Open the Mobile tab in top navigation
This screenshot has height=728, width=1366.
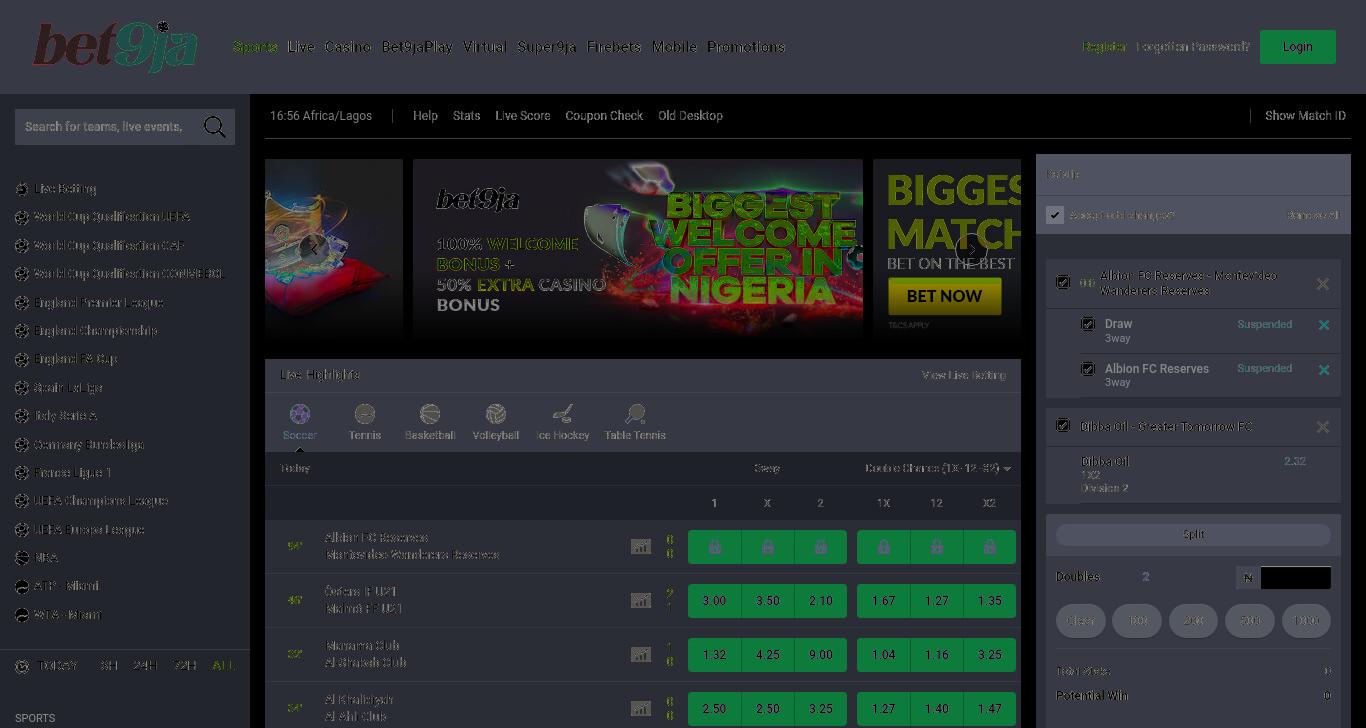(674, 47)
